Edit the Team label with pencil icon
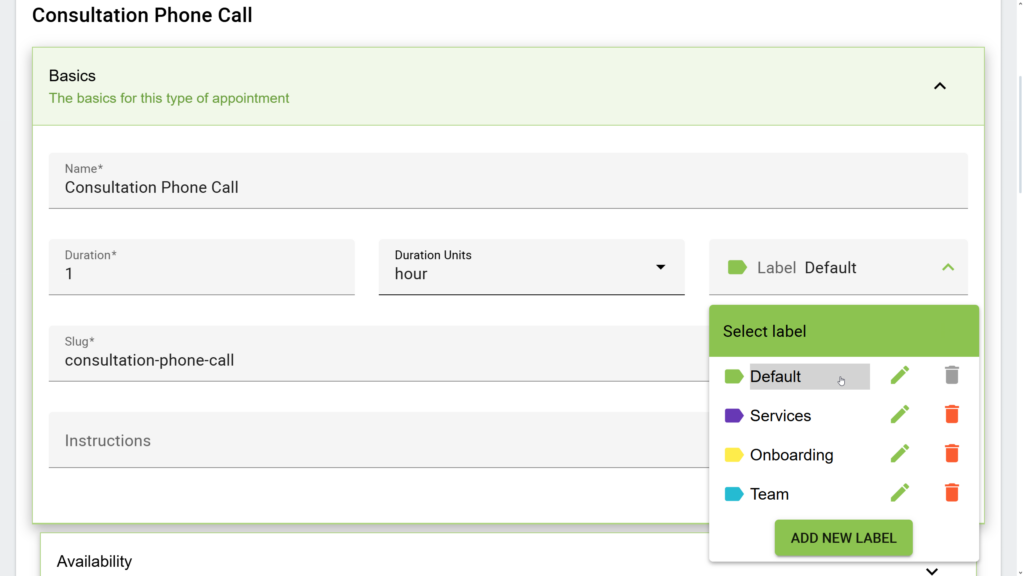Screen dimensions: 1024x576 pos(899,492)
